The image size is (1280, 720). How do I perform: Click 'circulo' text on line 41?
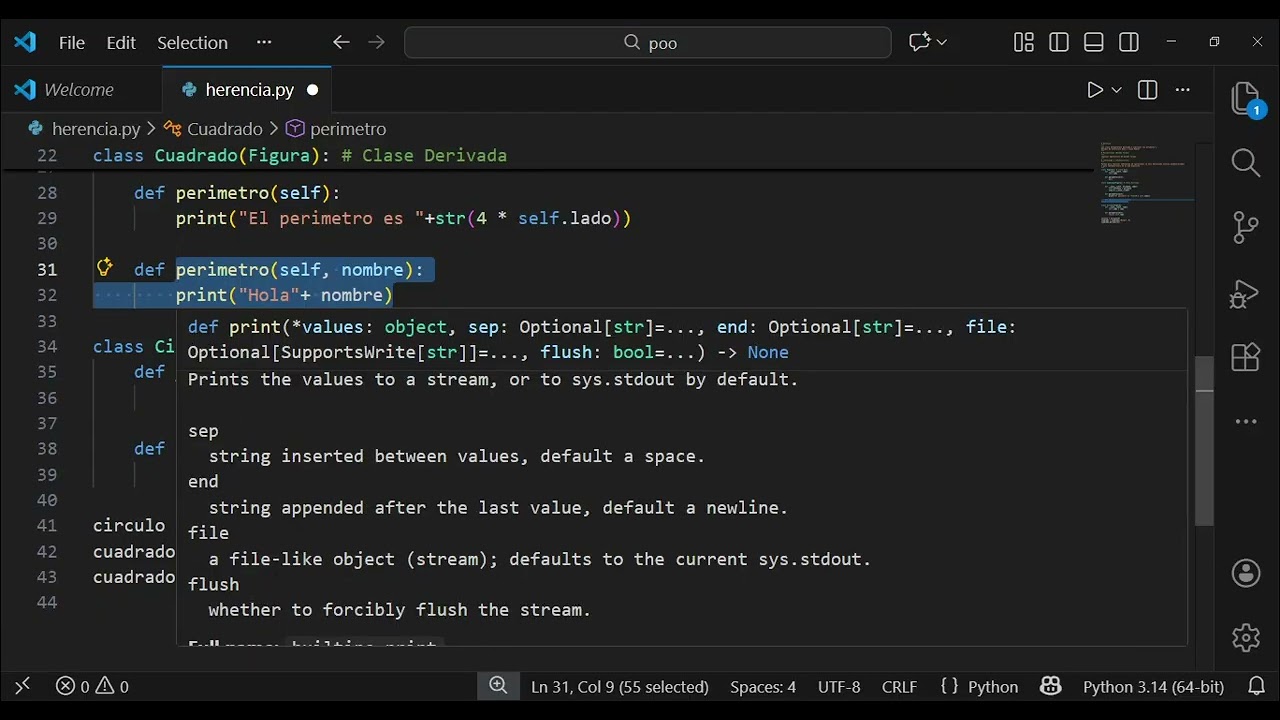point(129,525)
